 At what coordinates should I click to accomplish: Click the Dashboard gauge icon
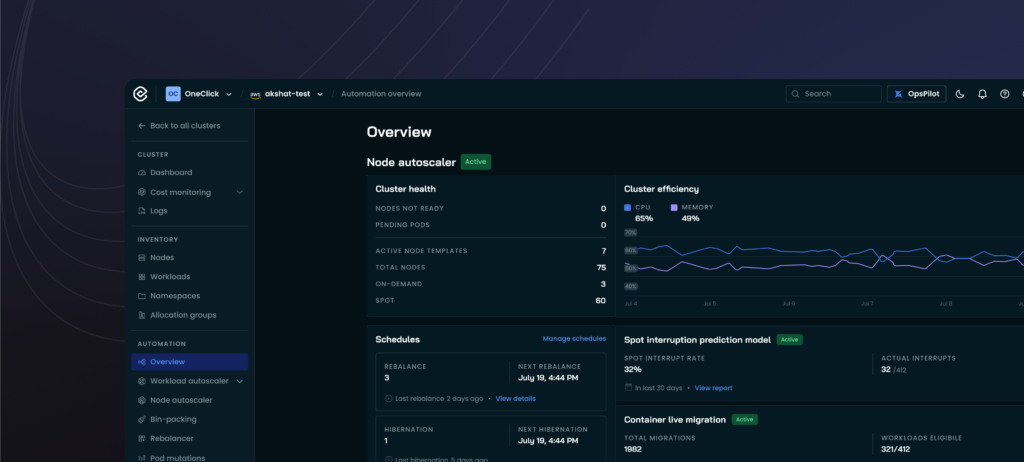[x=142, y=173]
